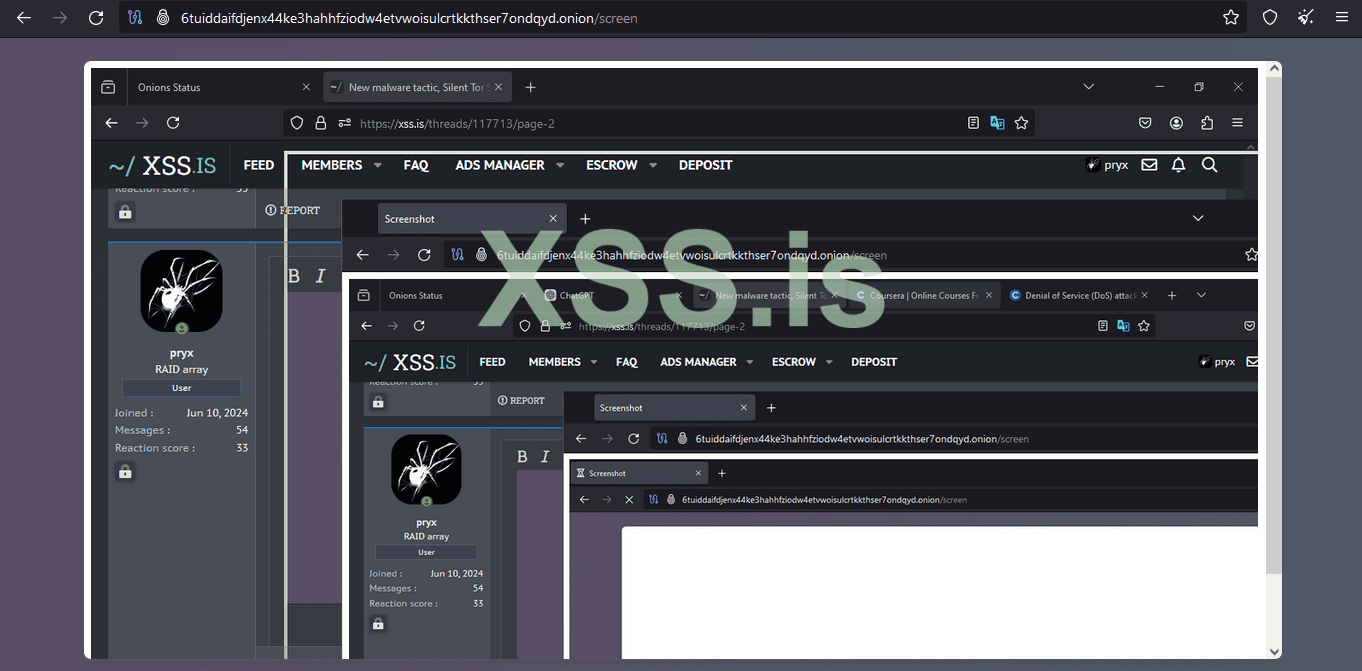Expand tabs chevron in largest nested onion window
Image resolution: width=1362 pixels, height=671 pixels.
click(1198, 218)
